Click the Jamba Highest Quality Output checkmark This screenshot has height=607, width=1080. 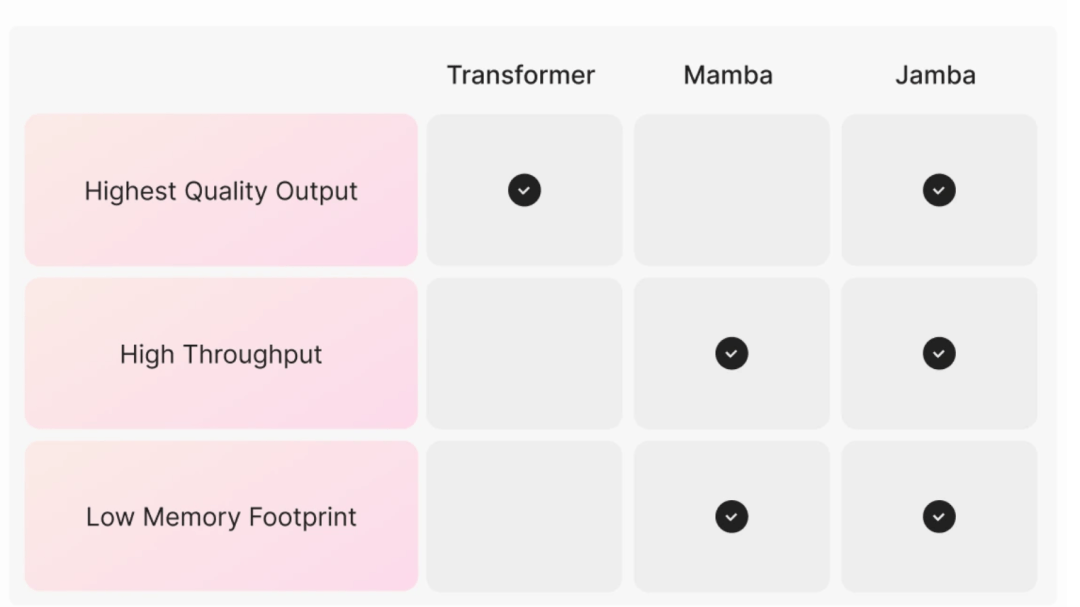pyautogui.click(x=938, y=190)
